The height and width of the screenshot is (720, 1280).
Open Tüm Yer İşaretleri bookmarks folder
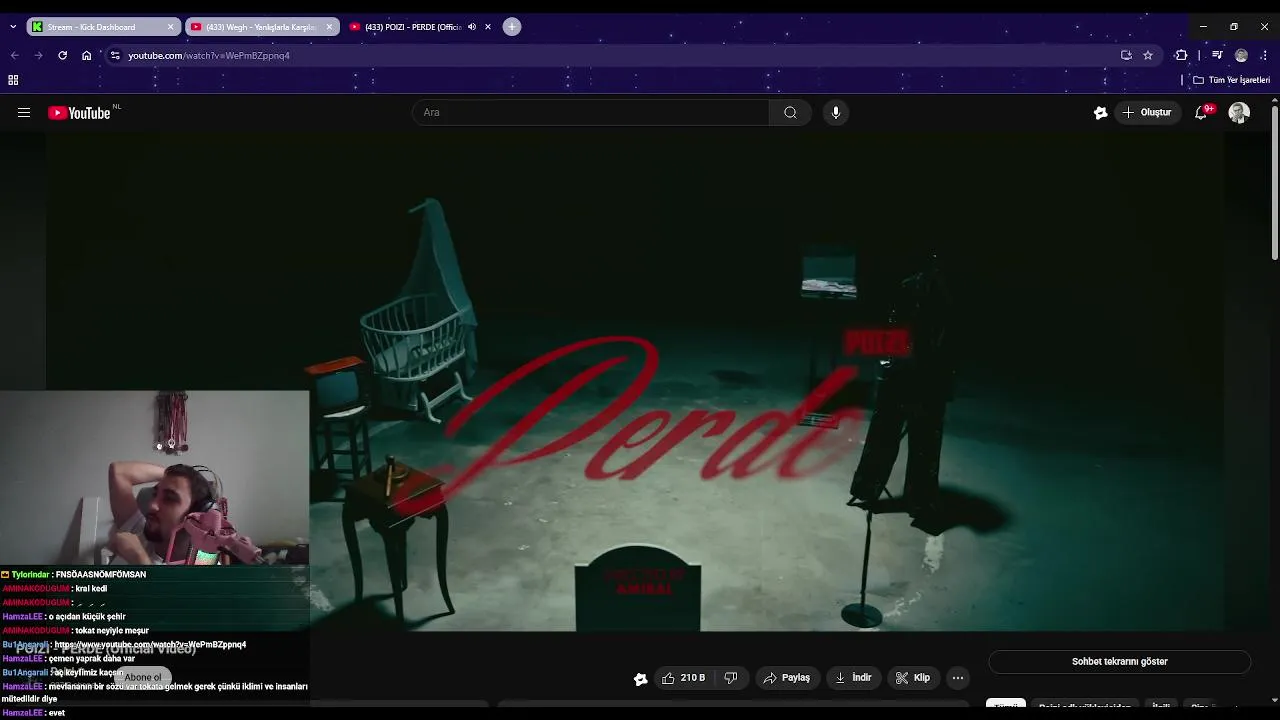coord(1232,80)
